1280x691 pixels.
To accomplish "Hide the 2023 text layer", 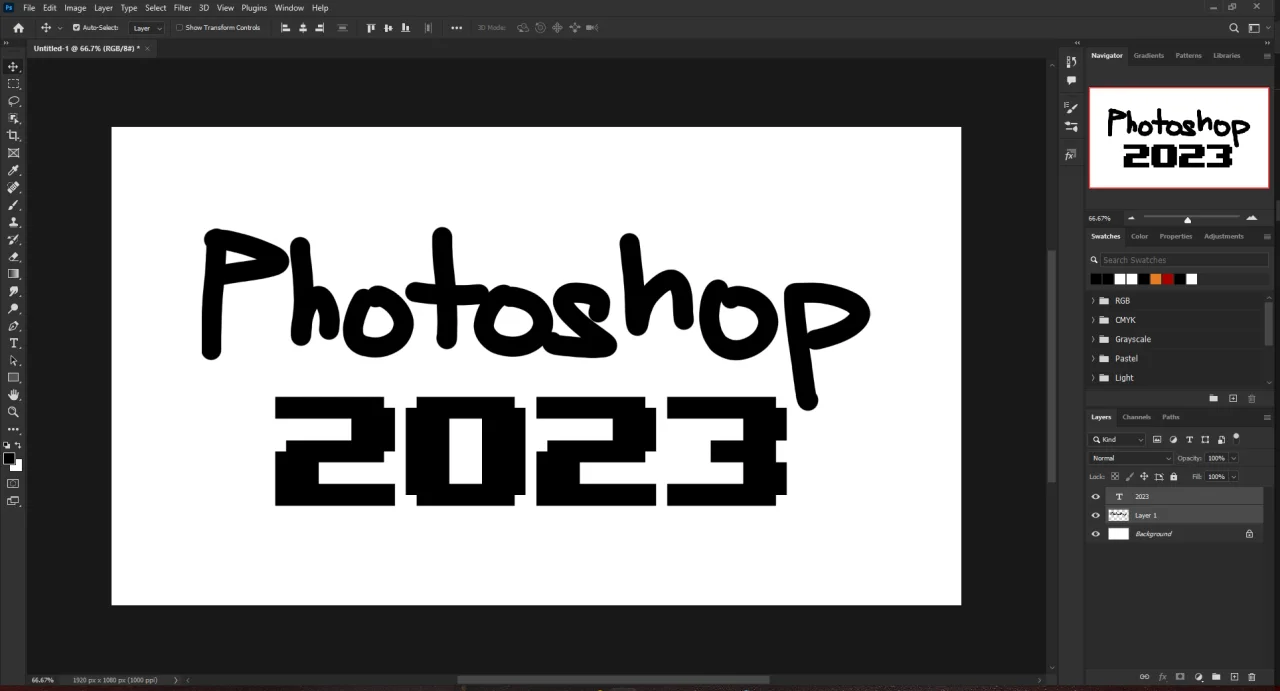I will pyautogui.click(x=1095, y=496).
